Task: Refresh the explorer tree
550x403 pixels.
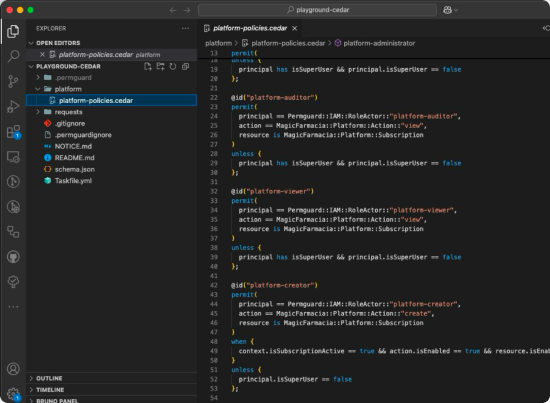Action: pos(173,66)
